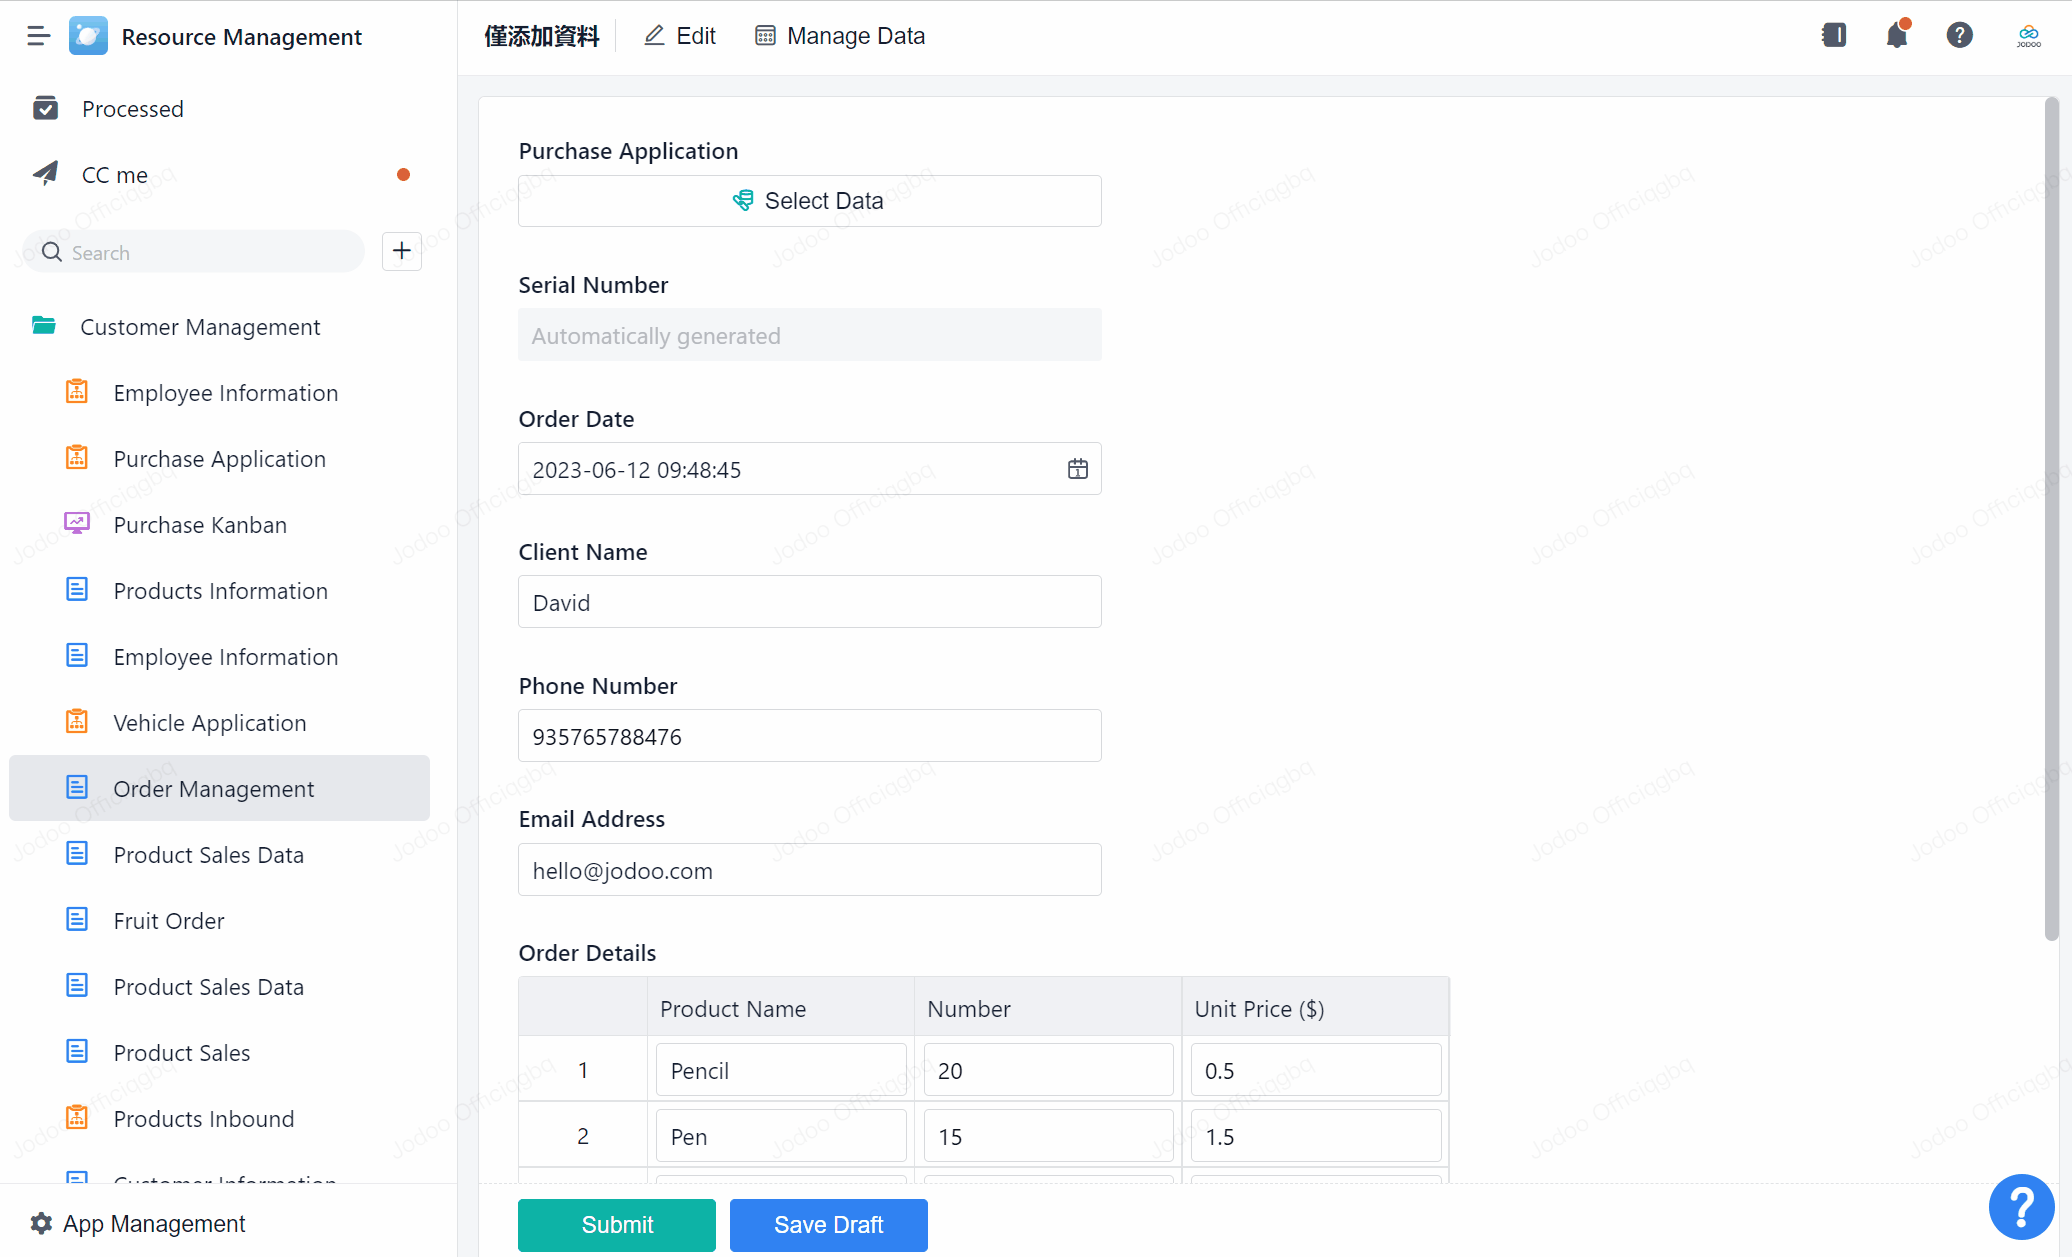Screen dimensions: 2072x1257
Task: Open the Order Date calendar picker icon
Action: [x=1077, y=469]
